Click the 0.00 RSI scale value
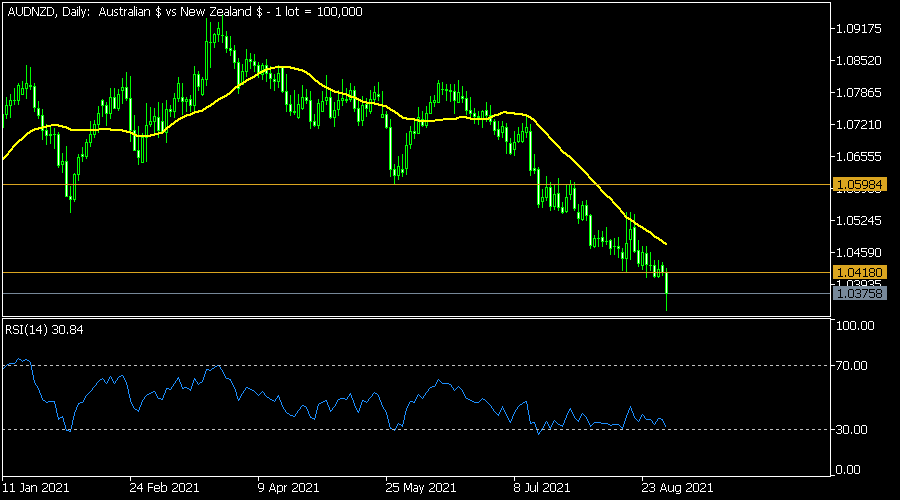Image resolution: width=900 pixels, height=500 pixels. [848, 470]
